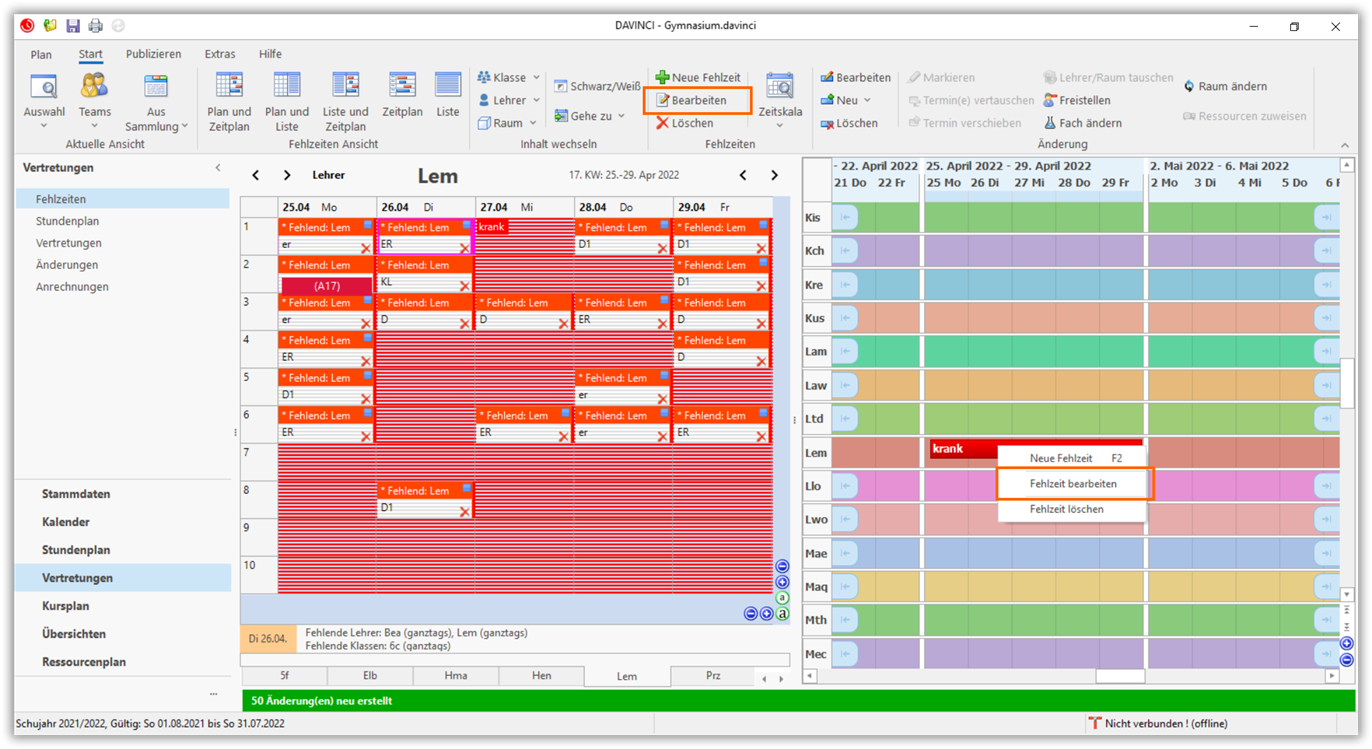Select the Liste und Zeitplan view icon
This screenshot has width=1372, height=749.
[x=345, y=88]
